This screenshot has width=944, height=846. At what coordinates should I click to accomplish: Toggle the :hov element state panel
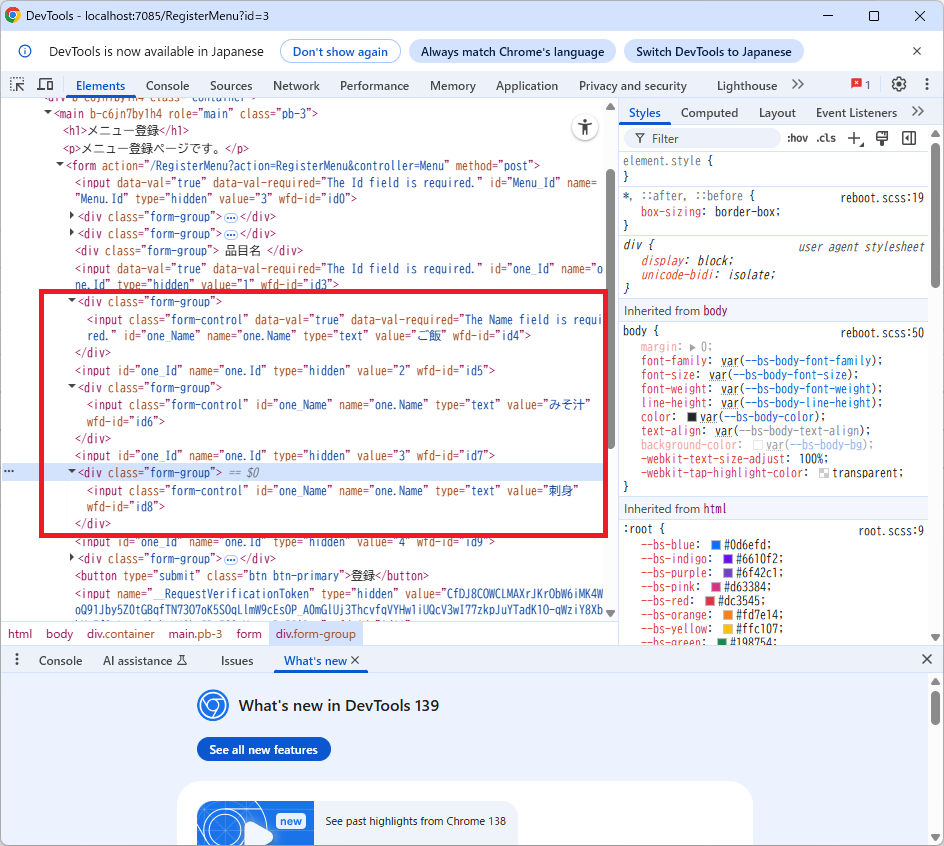pos(797,138)
